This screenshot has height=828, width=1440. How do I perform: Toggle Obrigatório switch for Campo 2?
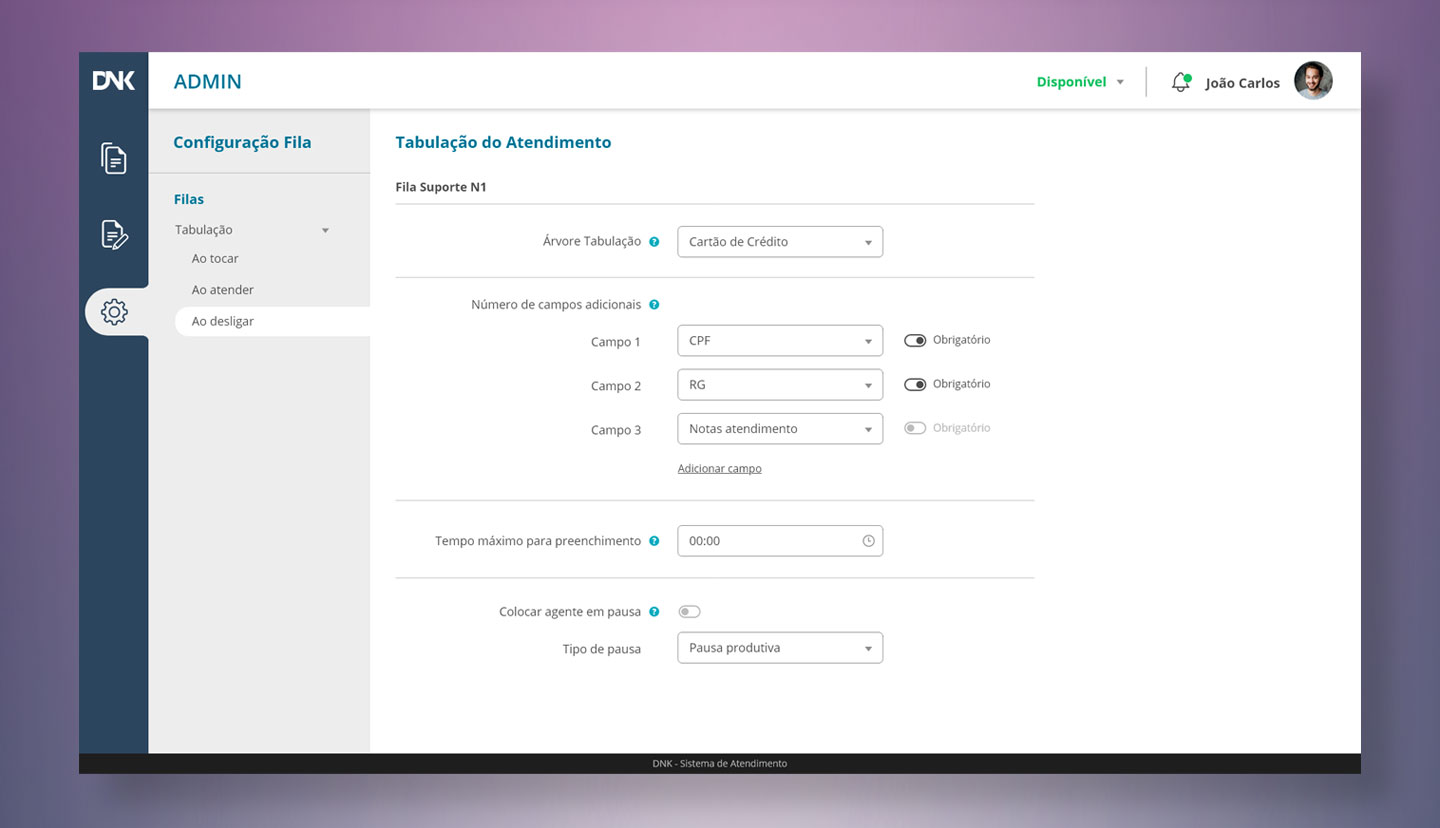click(915, 384)
